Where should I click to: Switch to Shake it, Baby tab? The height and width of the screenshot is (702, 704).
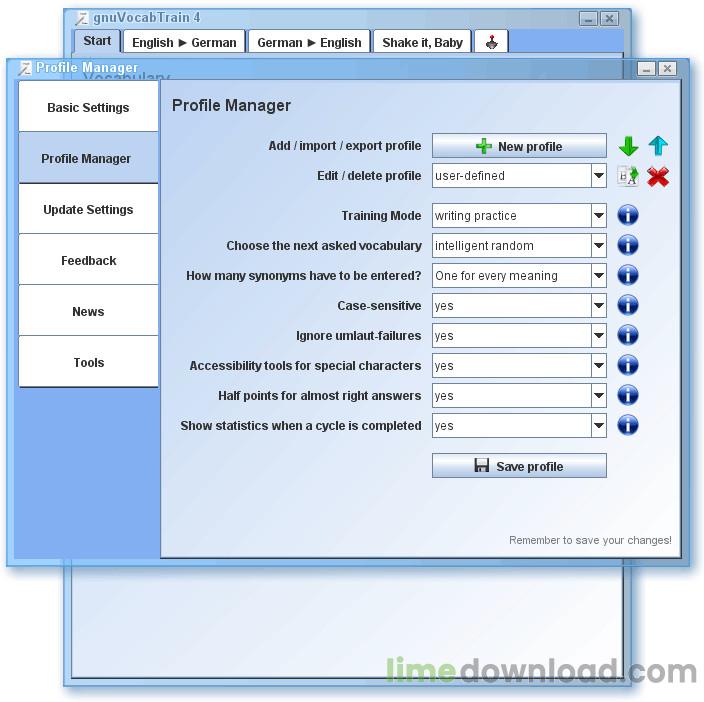(422, 42)
